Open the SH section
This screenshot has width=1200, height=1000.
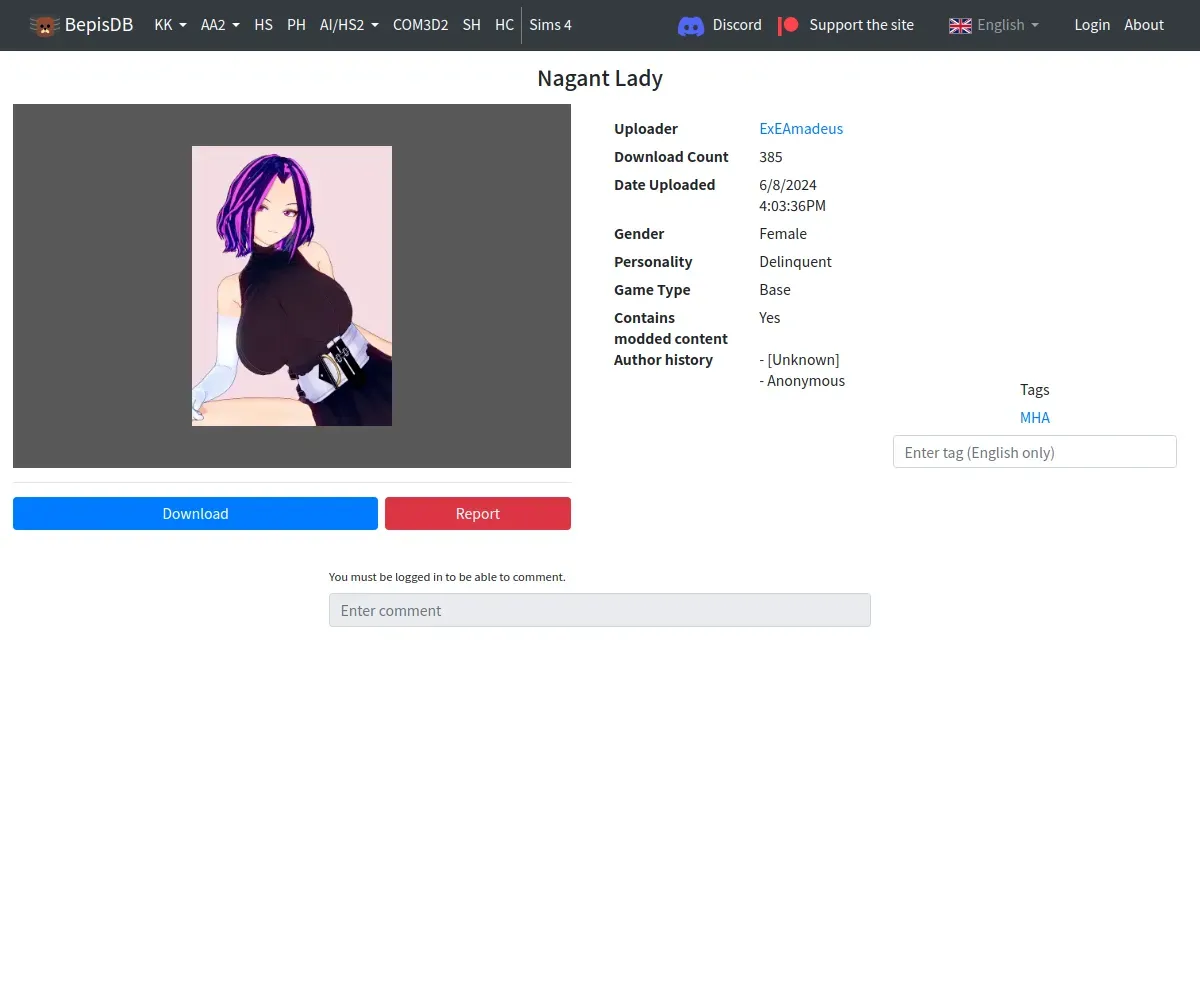472,25
